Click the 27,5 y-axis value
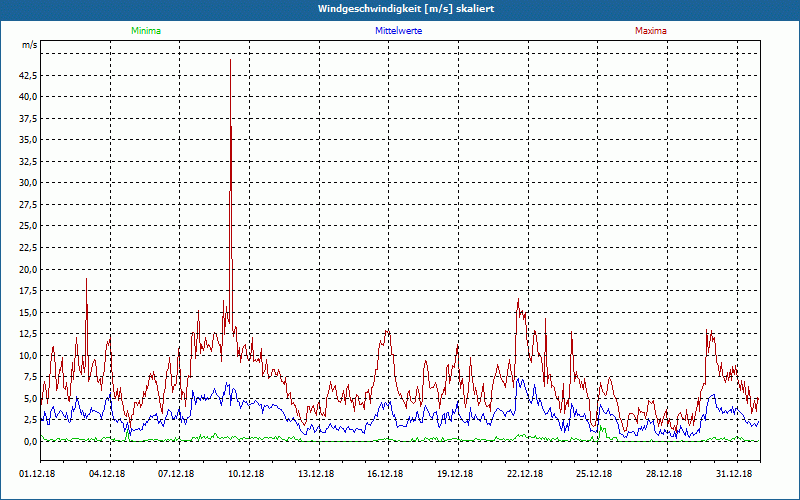This screenshot has height=500, width=800. tap(28, 205)
